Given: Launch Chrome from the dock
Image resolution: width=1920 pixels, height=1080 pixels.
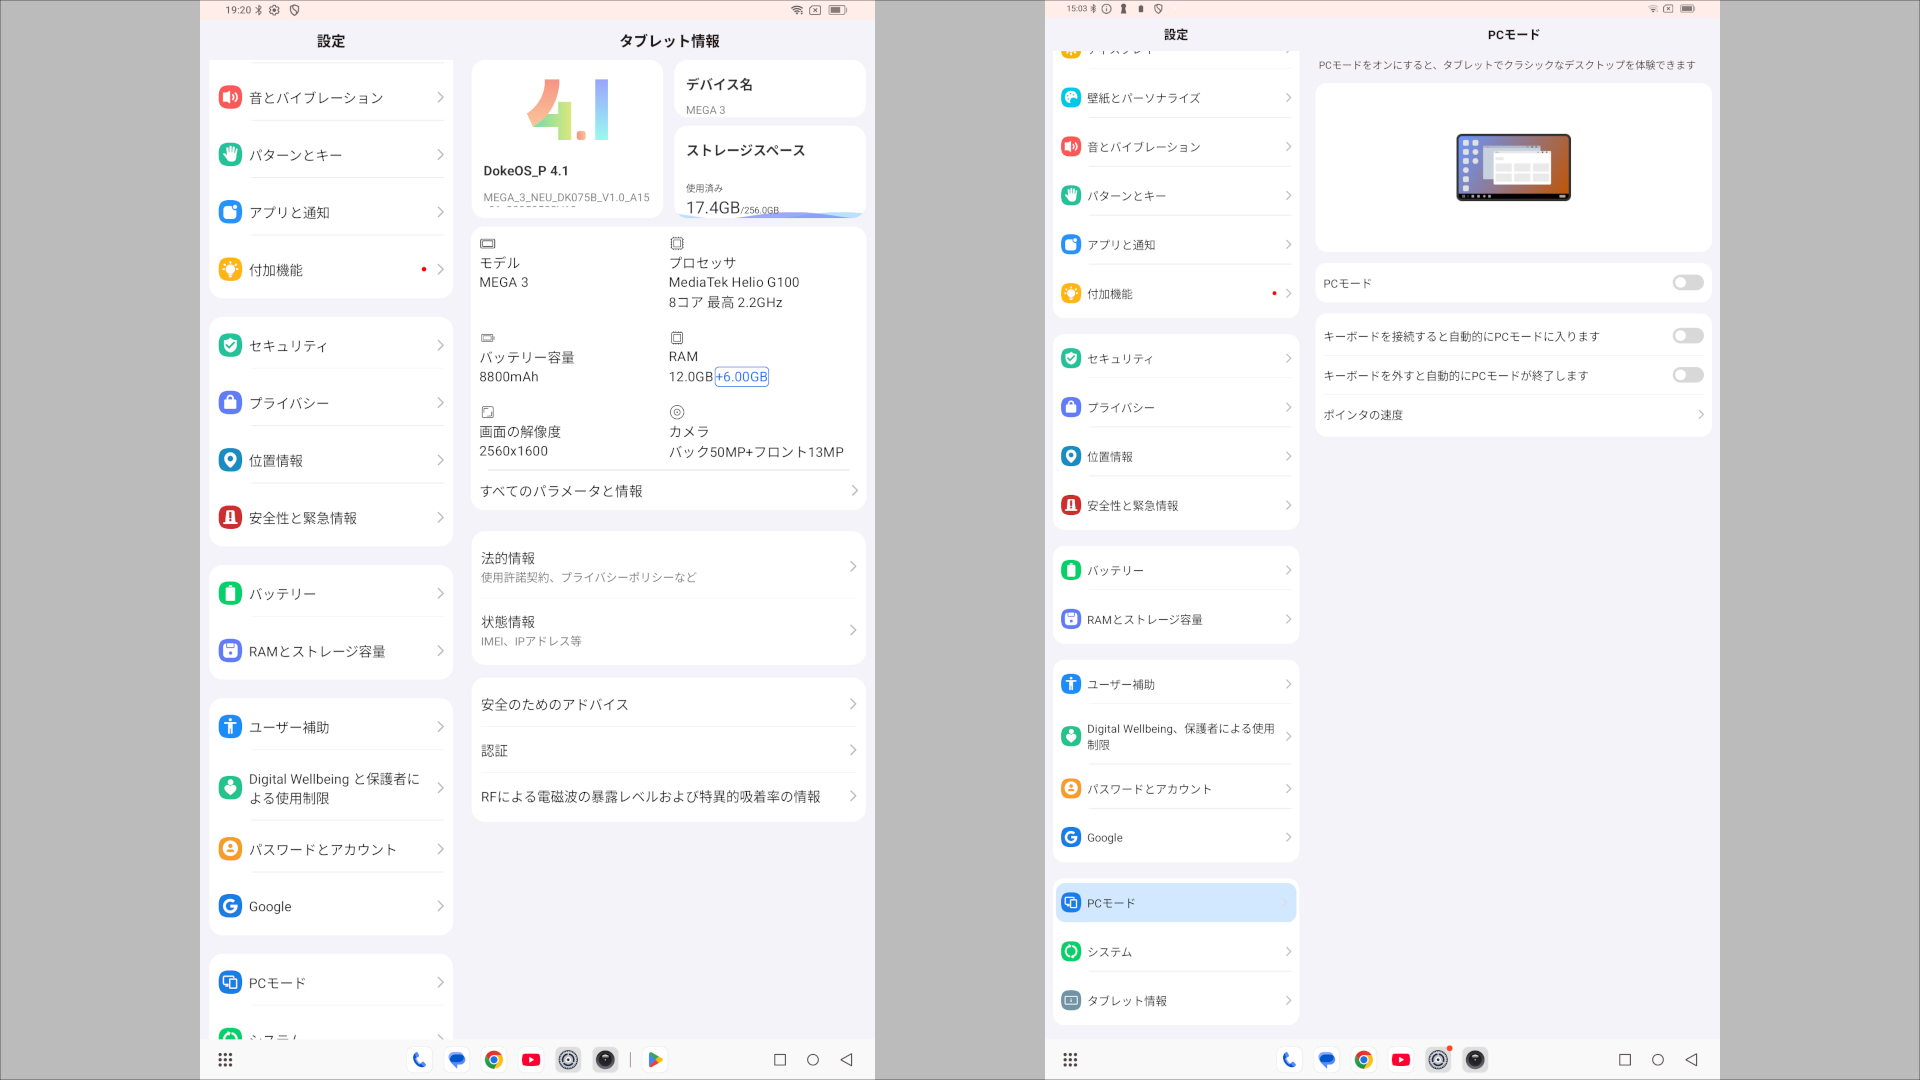Looking at the screenshot, I should [493, 1059].
